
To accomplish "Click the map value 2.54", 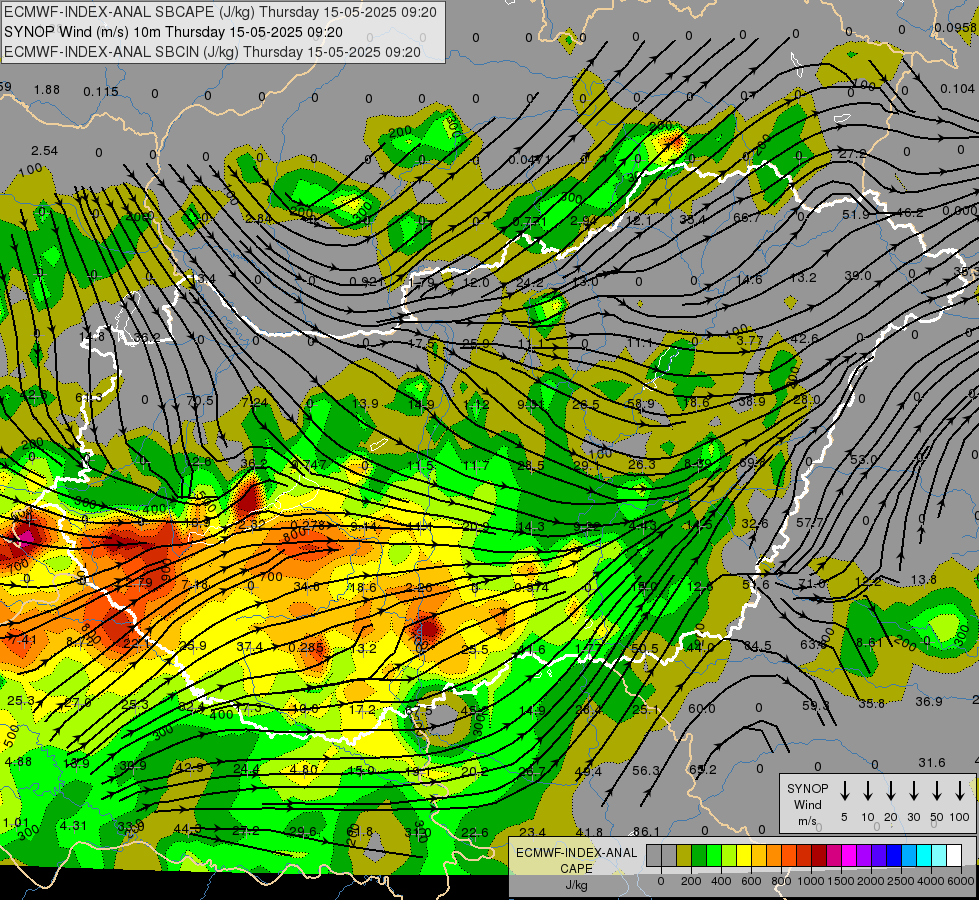I will (44, 151).
